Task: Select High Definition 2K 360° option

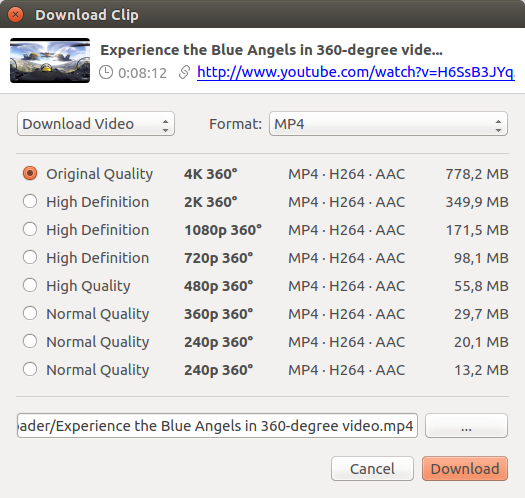Action: click(x=30, y=202)
